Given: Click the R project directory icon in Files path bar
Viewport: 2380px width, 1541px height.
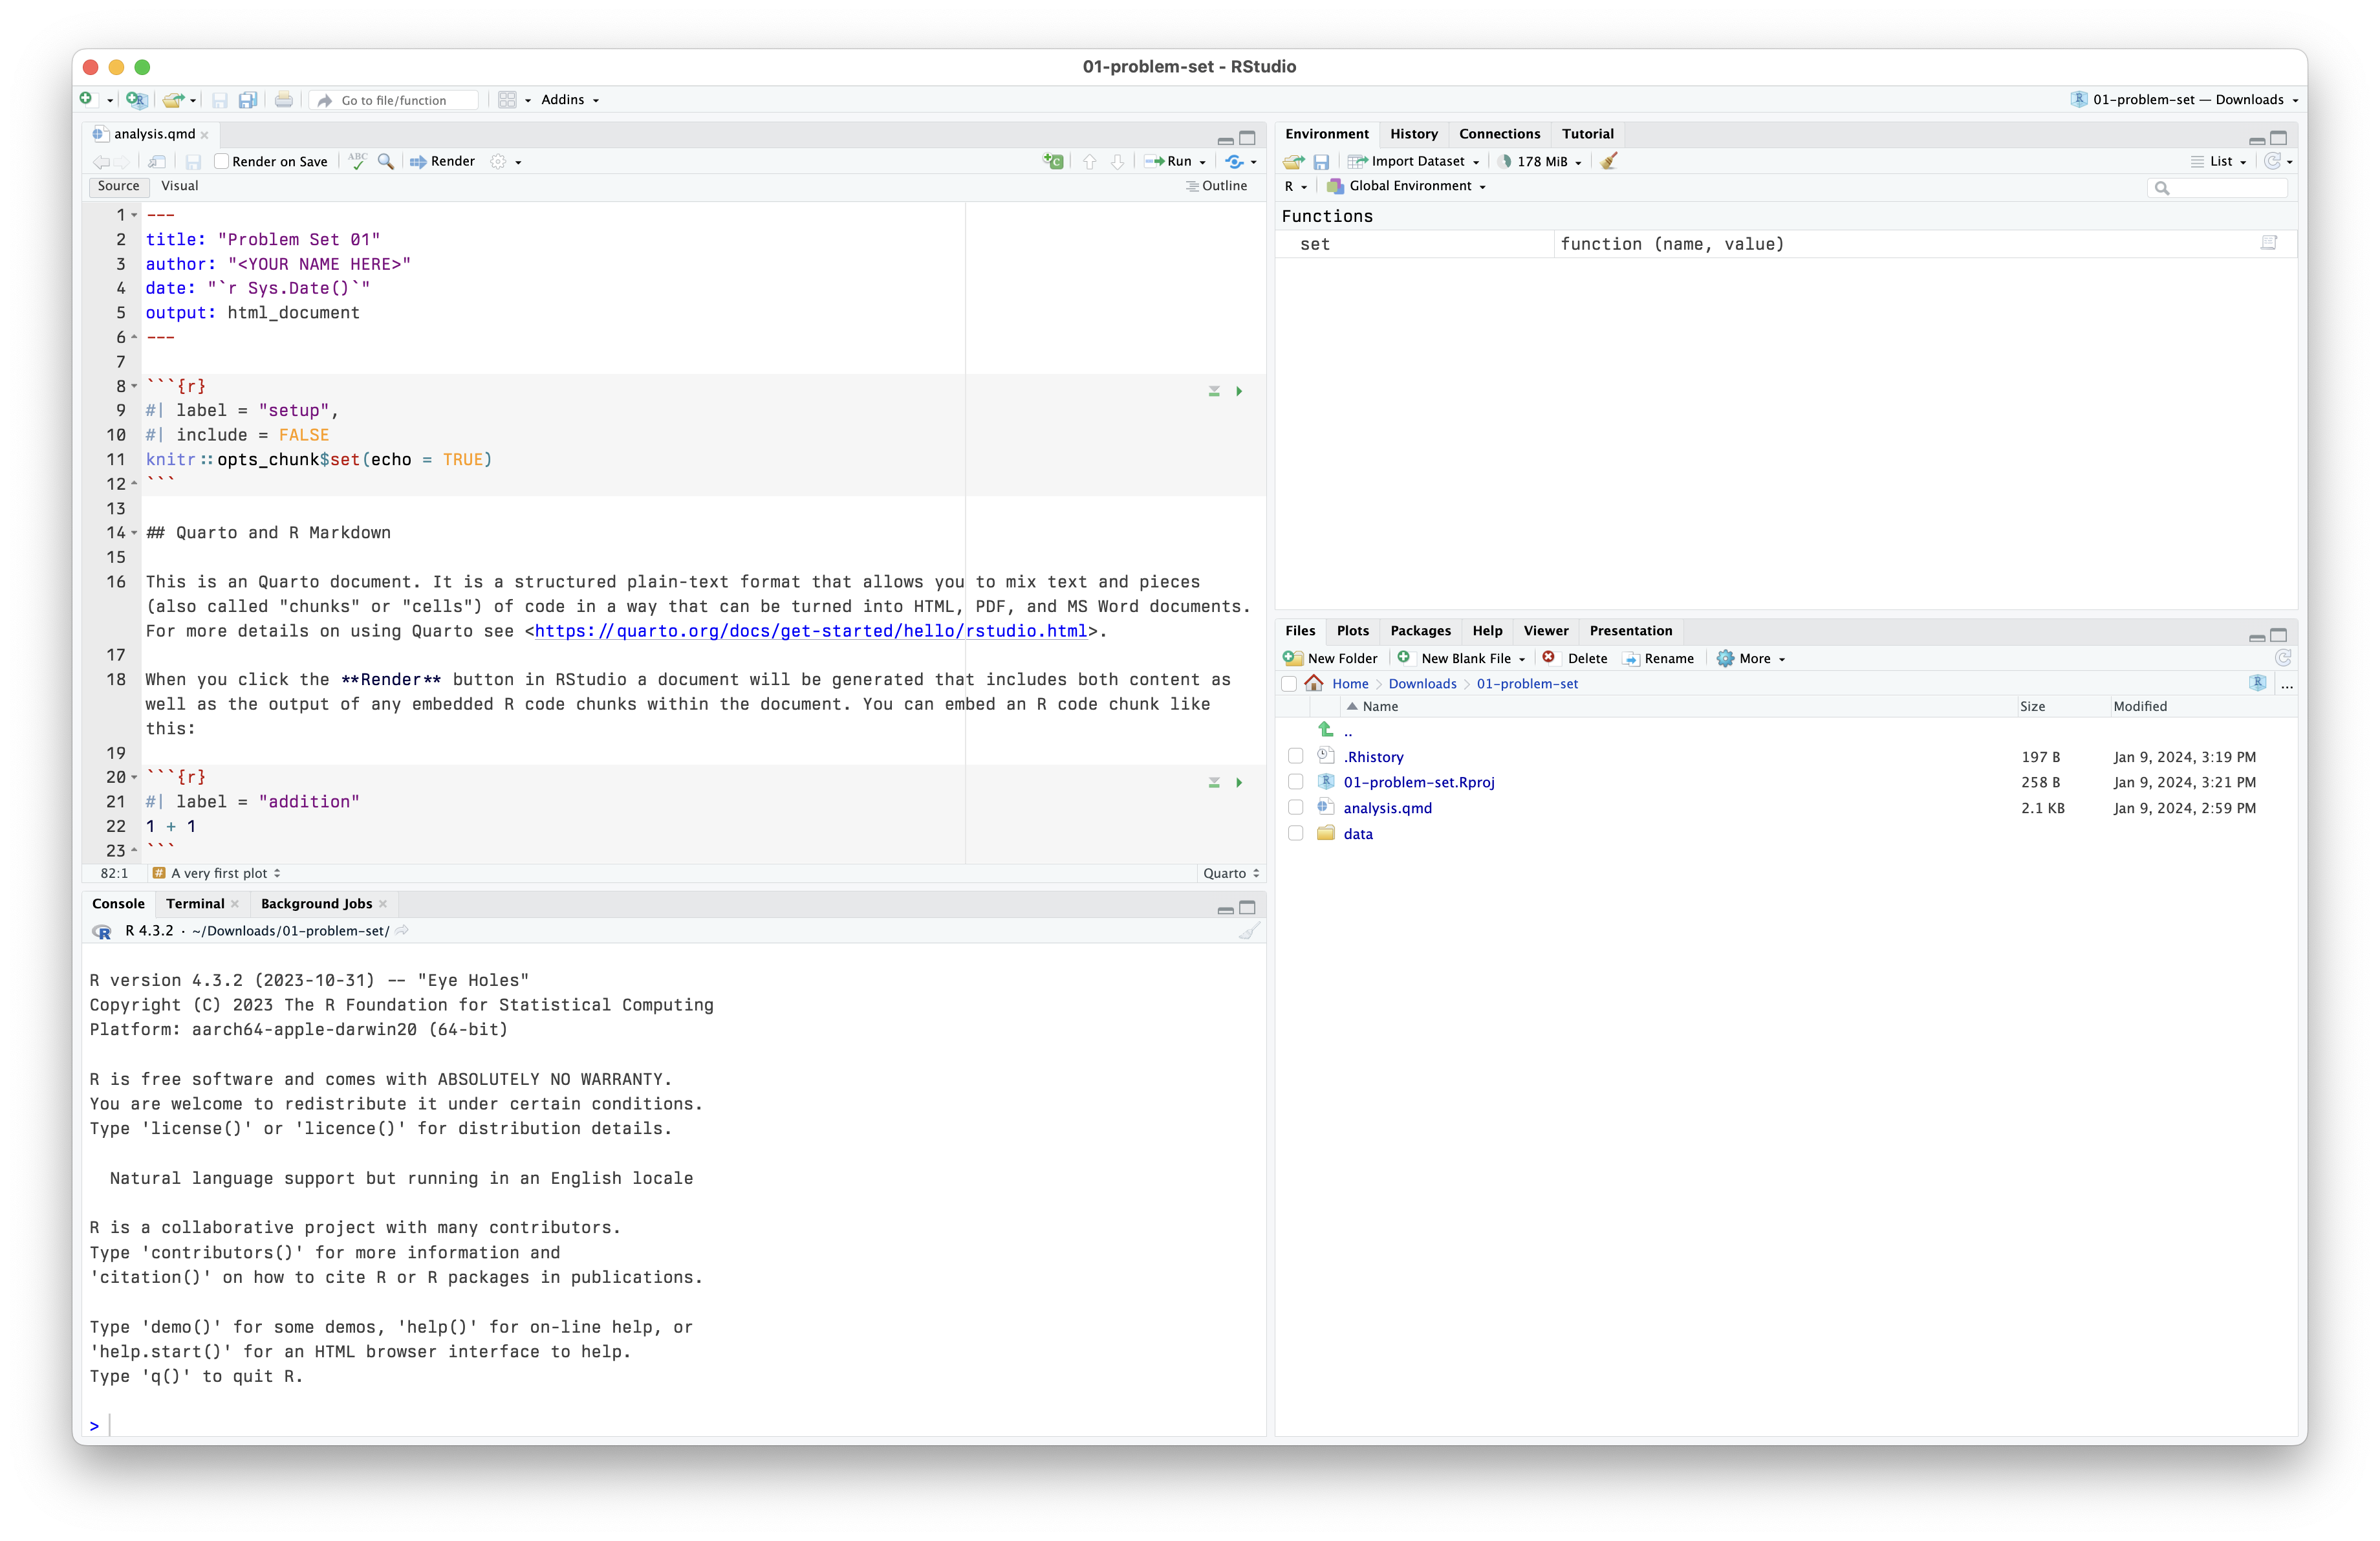Looking at the screenshot, I should coord(2258,683).
